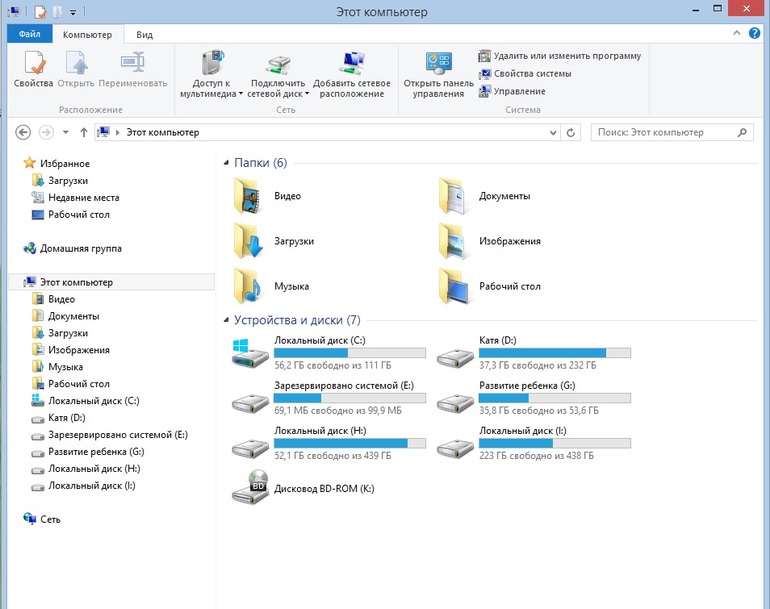Screen dimensions: 770x609
Task: Switch to the Вид ribbon tab
Action: [x=144, y=34]
